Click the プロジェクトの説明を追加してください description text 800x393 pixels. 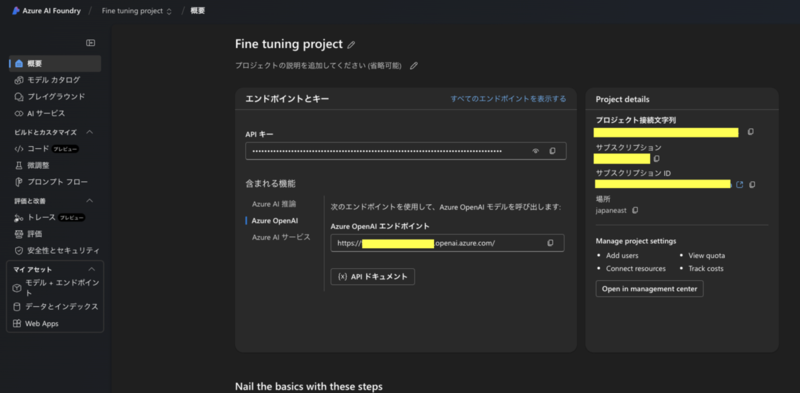318,66
